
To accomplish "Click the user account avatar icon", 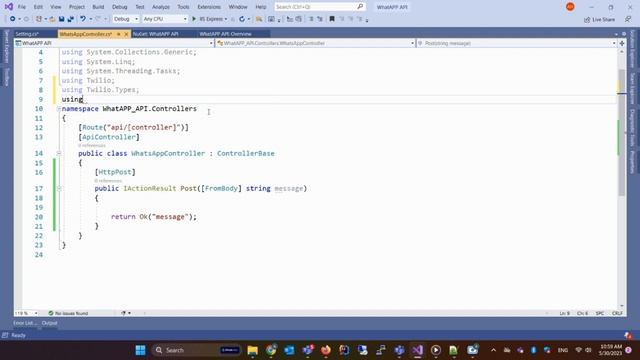I will point(570,7).
